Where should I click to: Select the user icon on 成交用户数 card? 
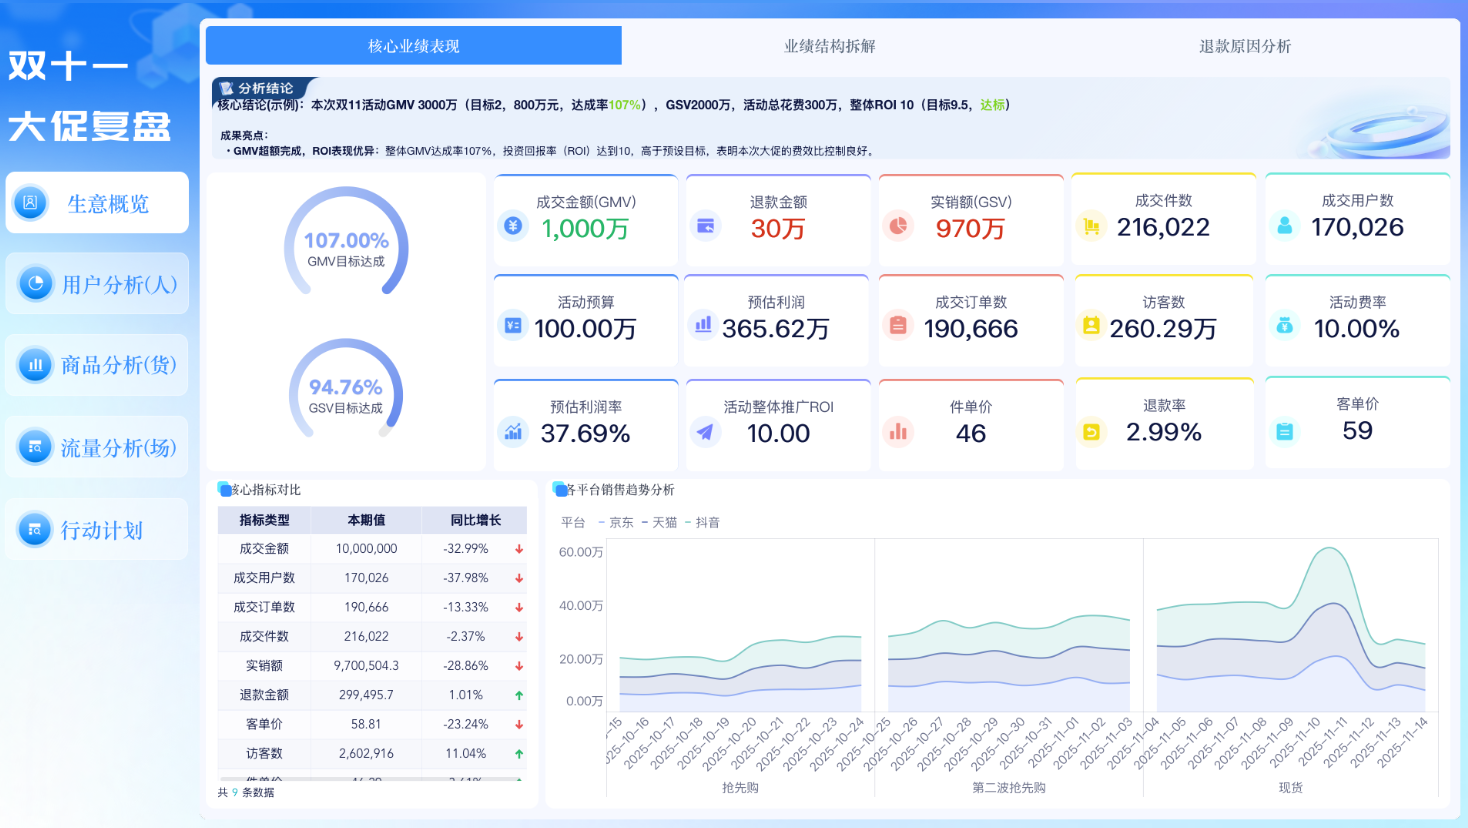[1285, 227]
